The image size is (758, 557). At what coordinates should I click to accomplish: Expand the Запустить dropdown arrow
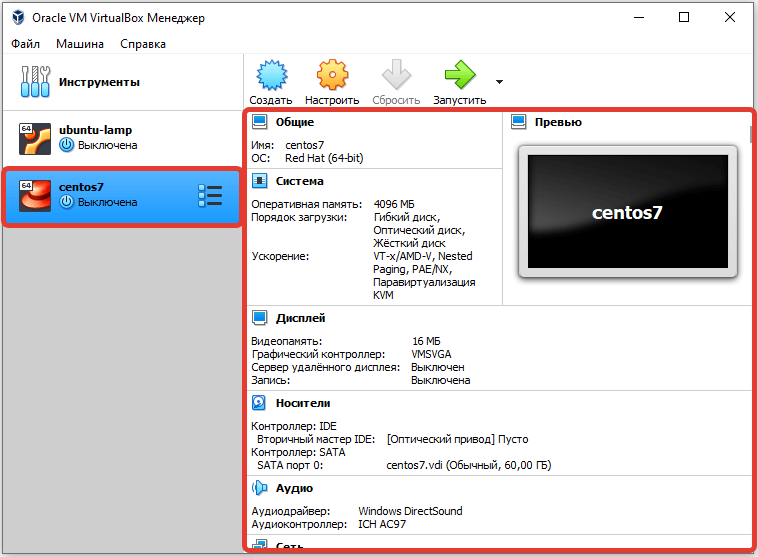point(499,82)
